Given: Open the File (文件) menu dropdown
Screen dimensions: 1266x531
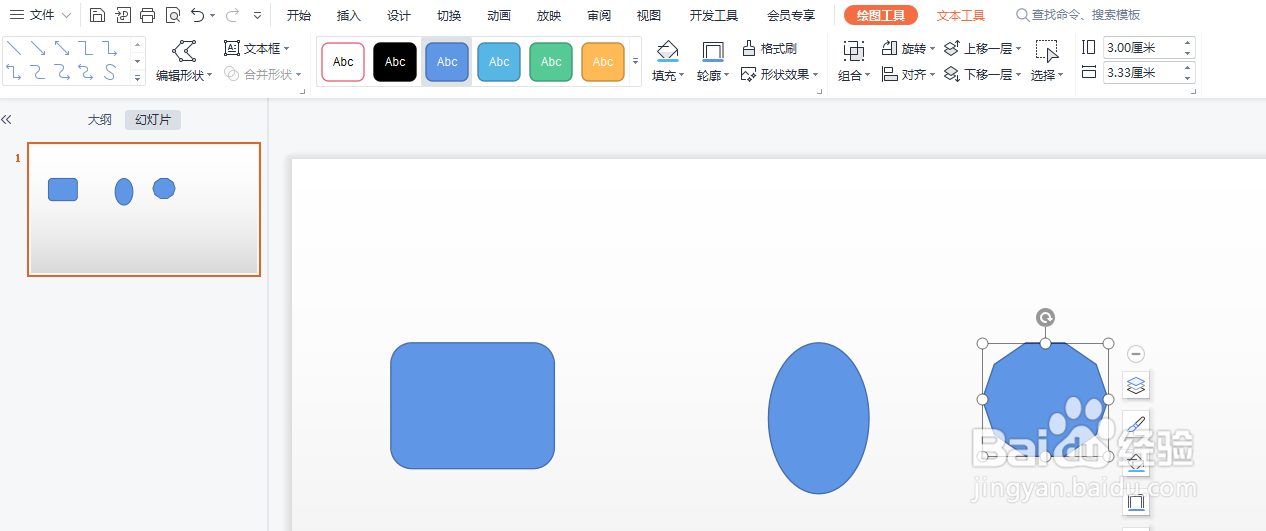Looking at the screenshot, I should click(40, 15).
